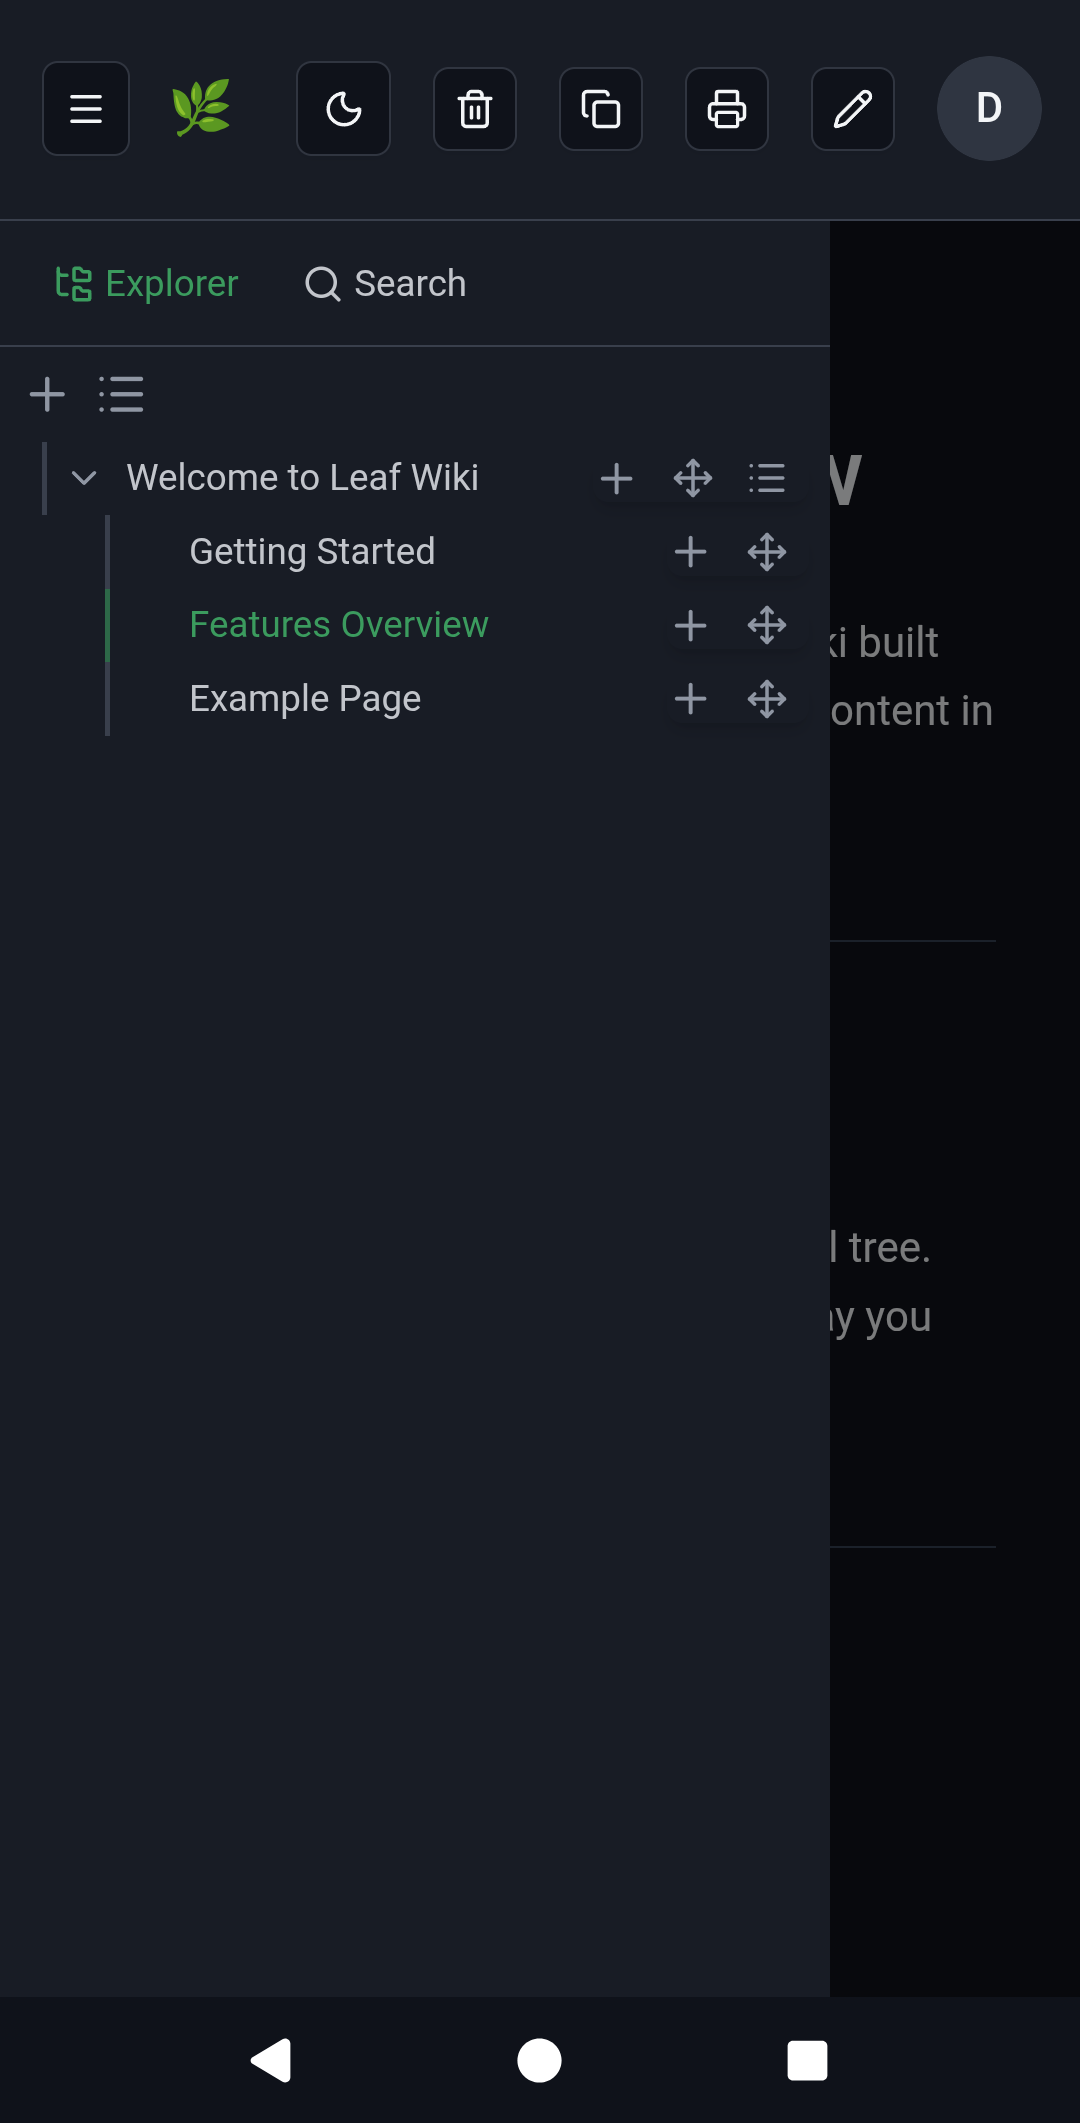Toggle the sidebar hamburger menu
Image resolution: width=1080 pixels, height=2123 pixels.
click(86, 109)
